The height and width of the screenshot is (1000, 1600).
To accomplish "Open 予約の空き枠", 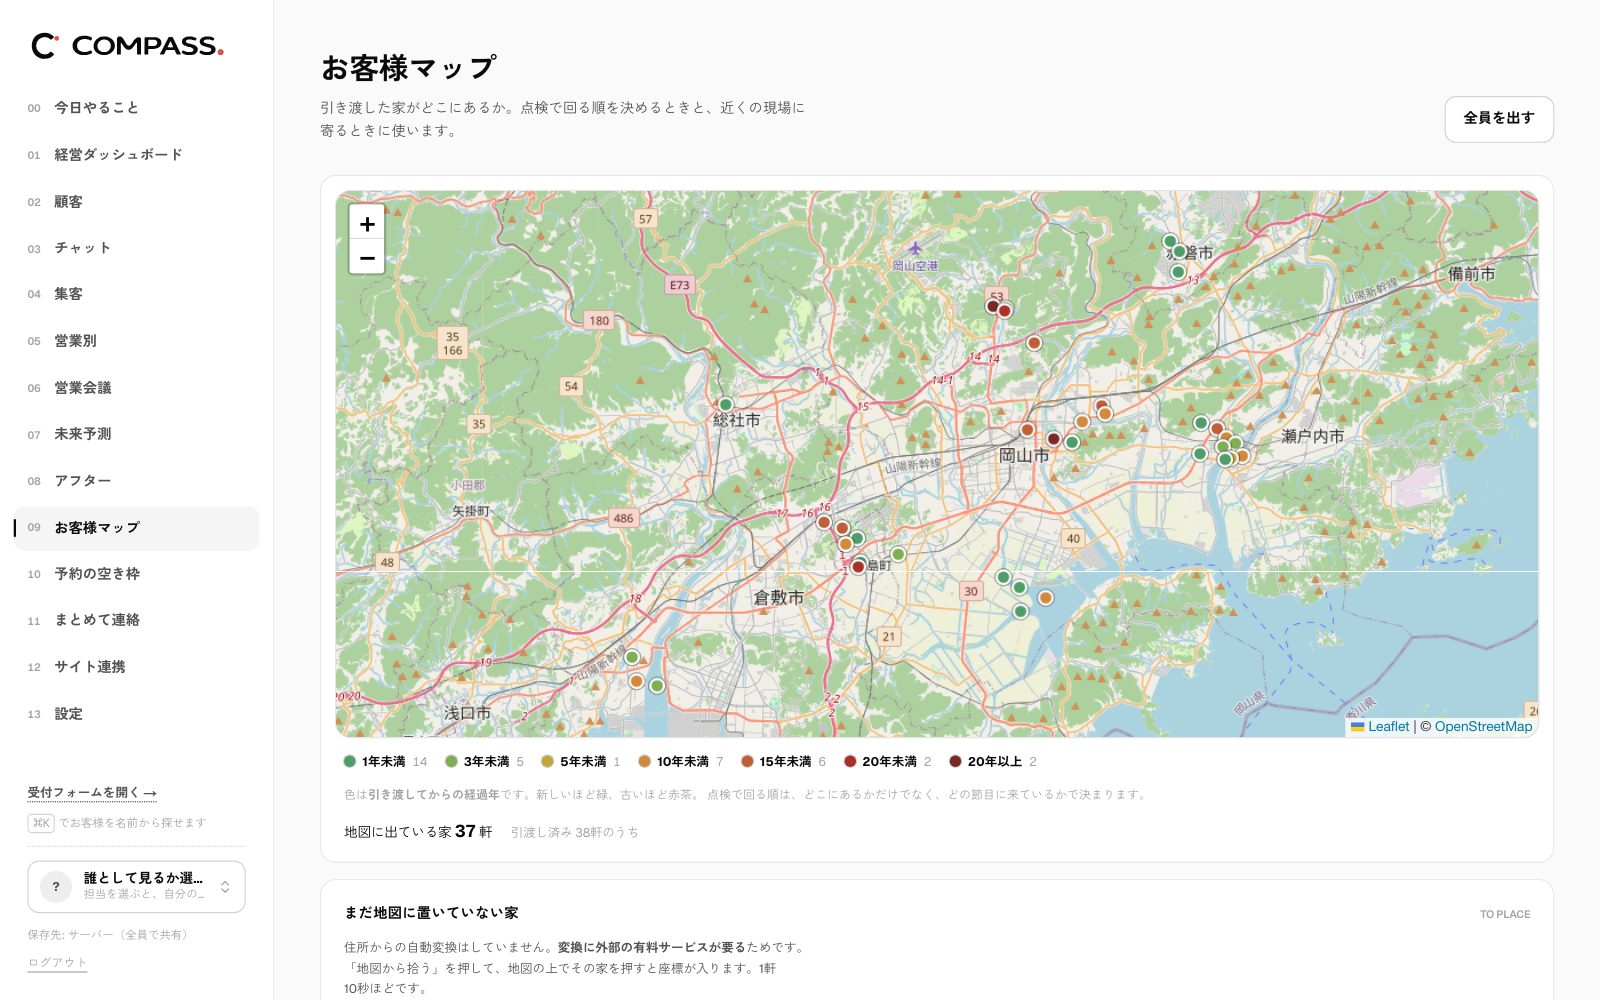I will (136, 574).
